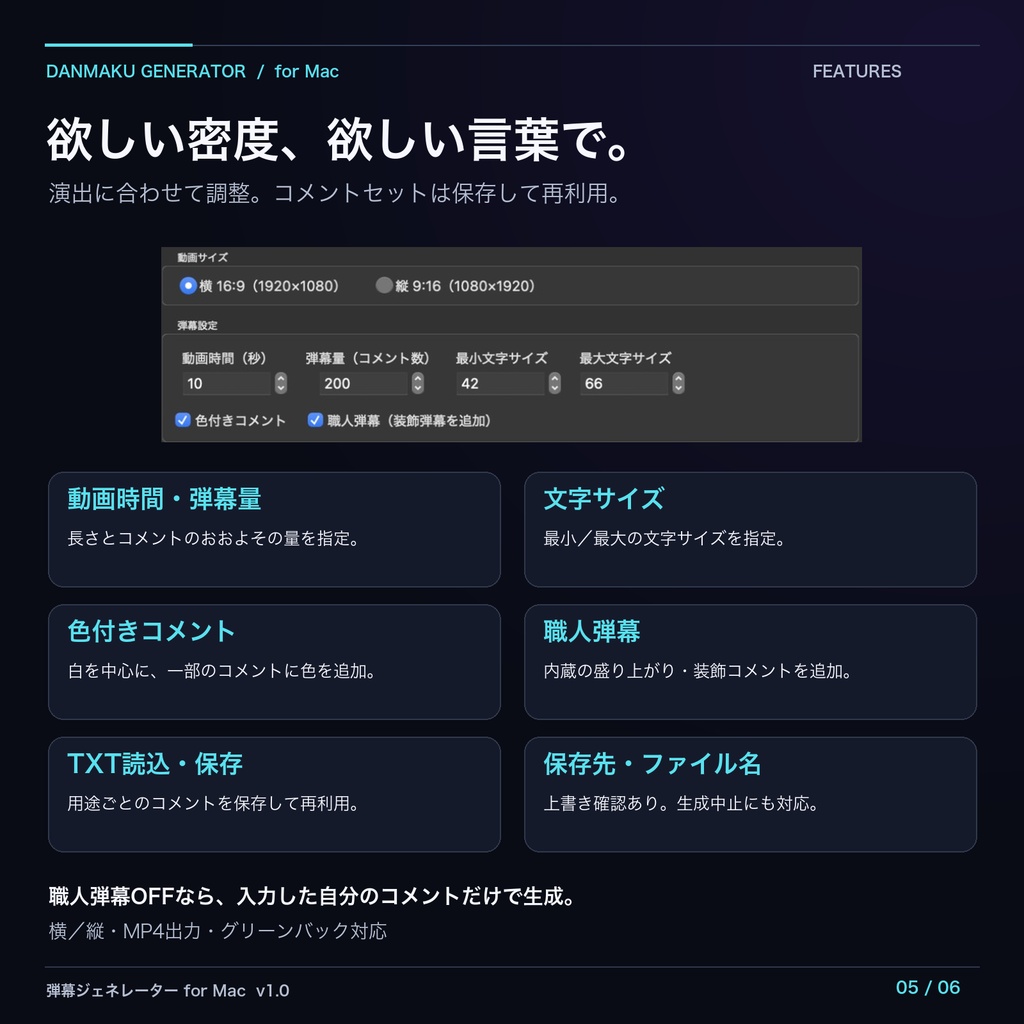This screenshot has height=1024, width=1024.
Task: Click the line 職人弾幕OFFなら、入力した自分のコメントだけで生成。
Action: [x=313, y=896]
